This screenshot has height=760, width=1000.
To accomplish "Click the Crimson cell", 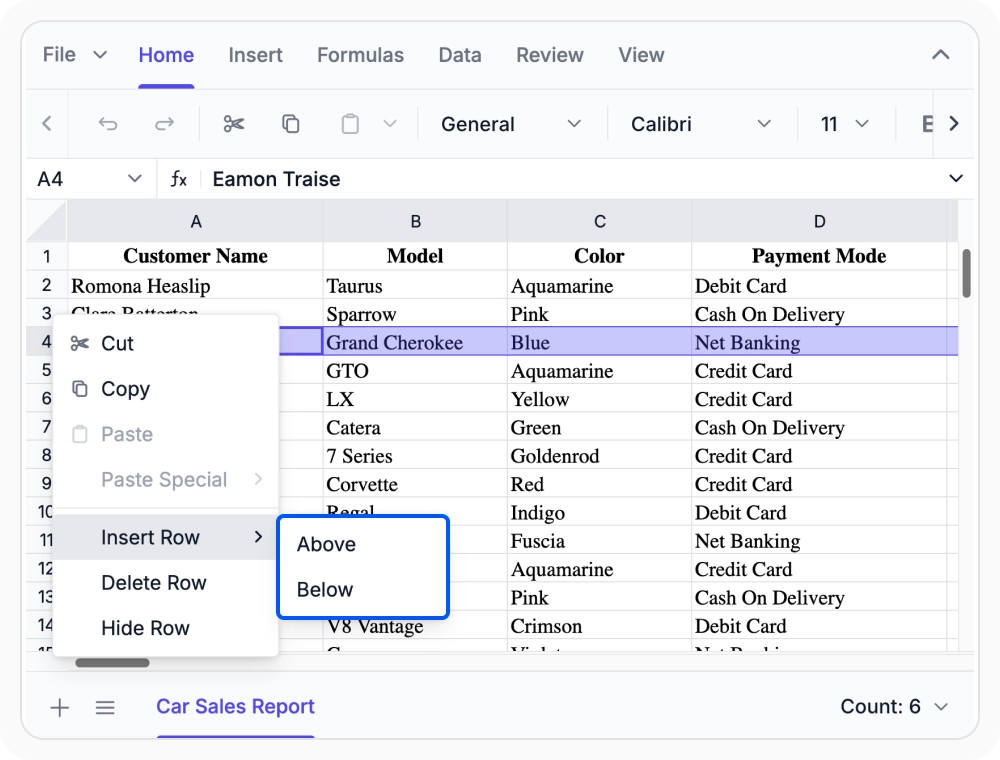I will click(x=599, y=625).
